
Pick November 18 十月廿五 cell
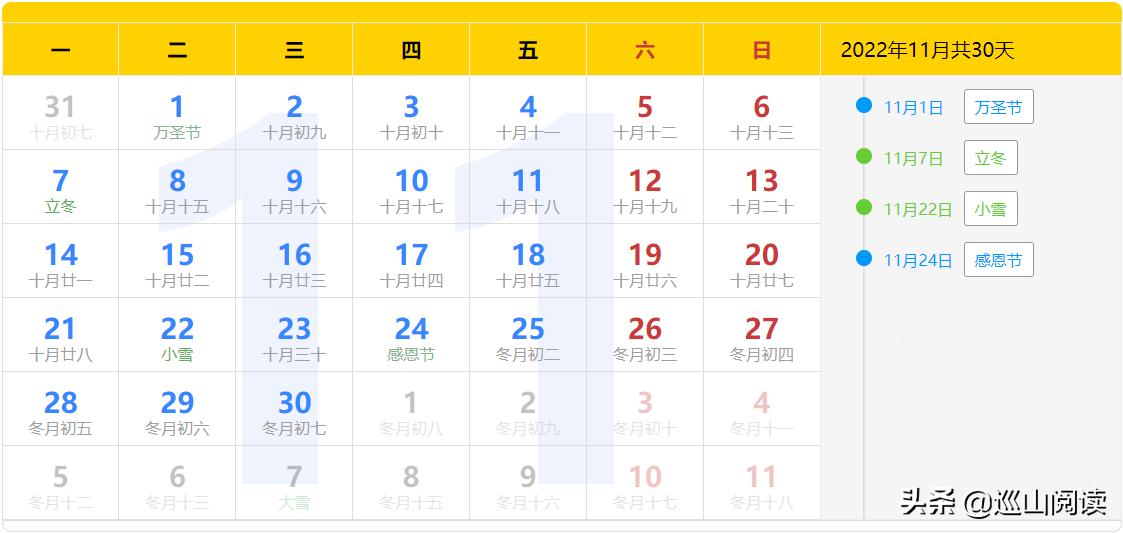528,261
